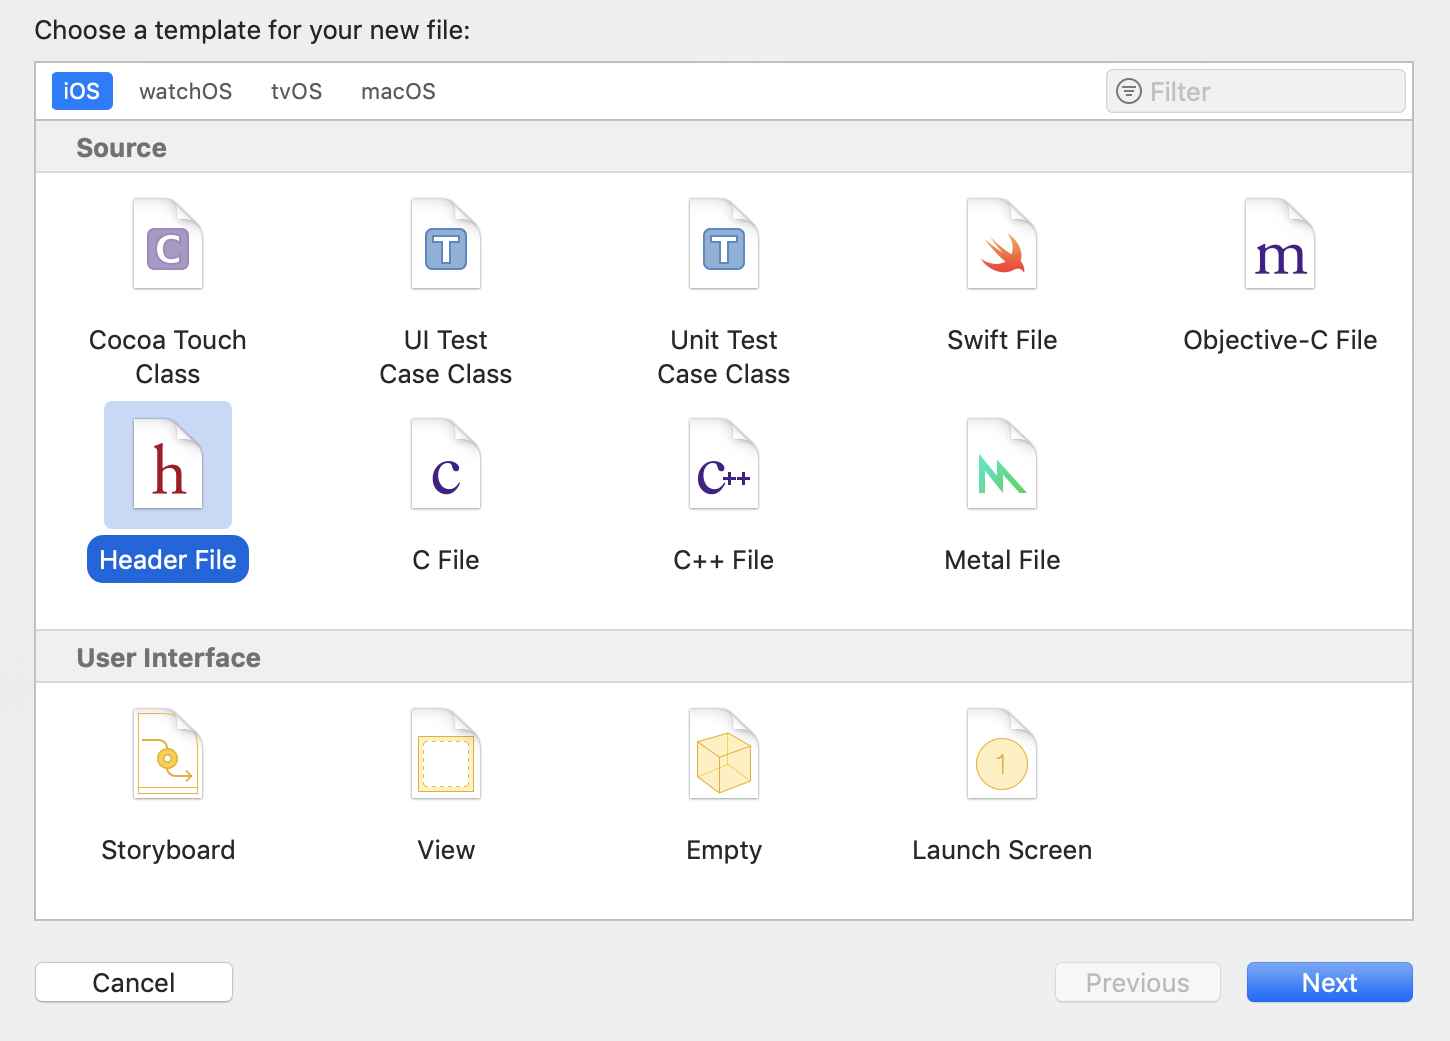1450x1041 pixels.
Task: Click the 'Cocoa Touch Class' label
Action: pyautogui.click(x=168, y=357)
